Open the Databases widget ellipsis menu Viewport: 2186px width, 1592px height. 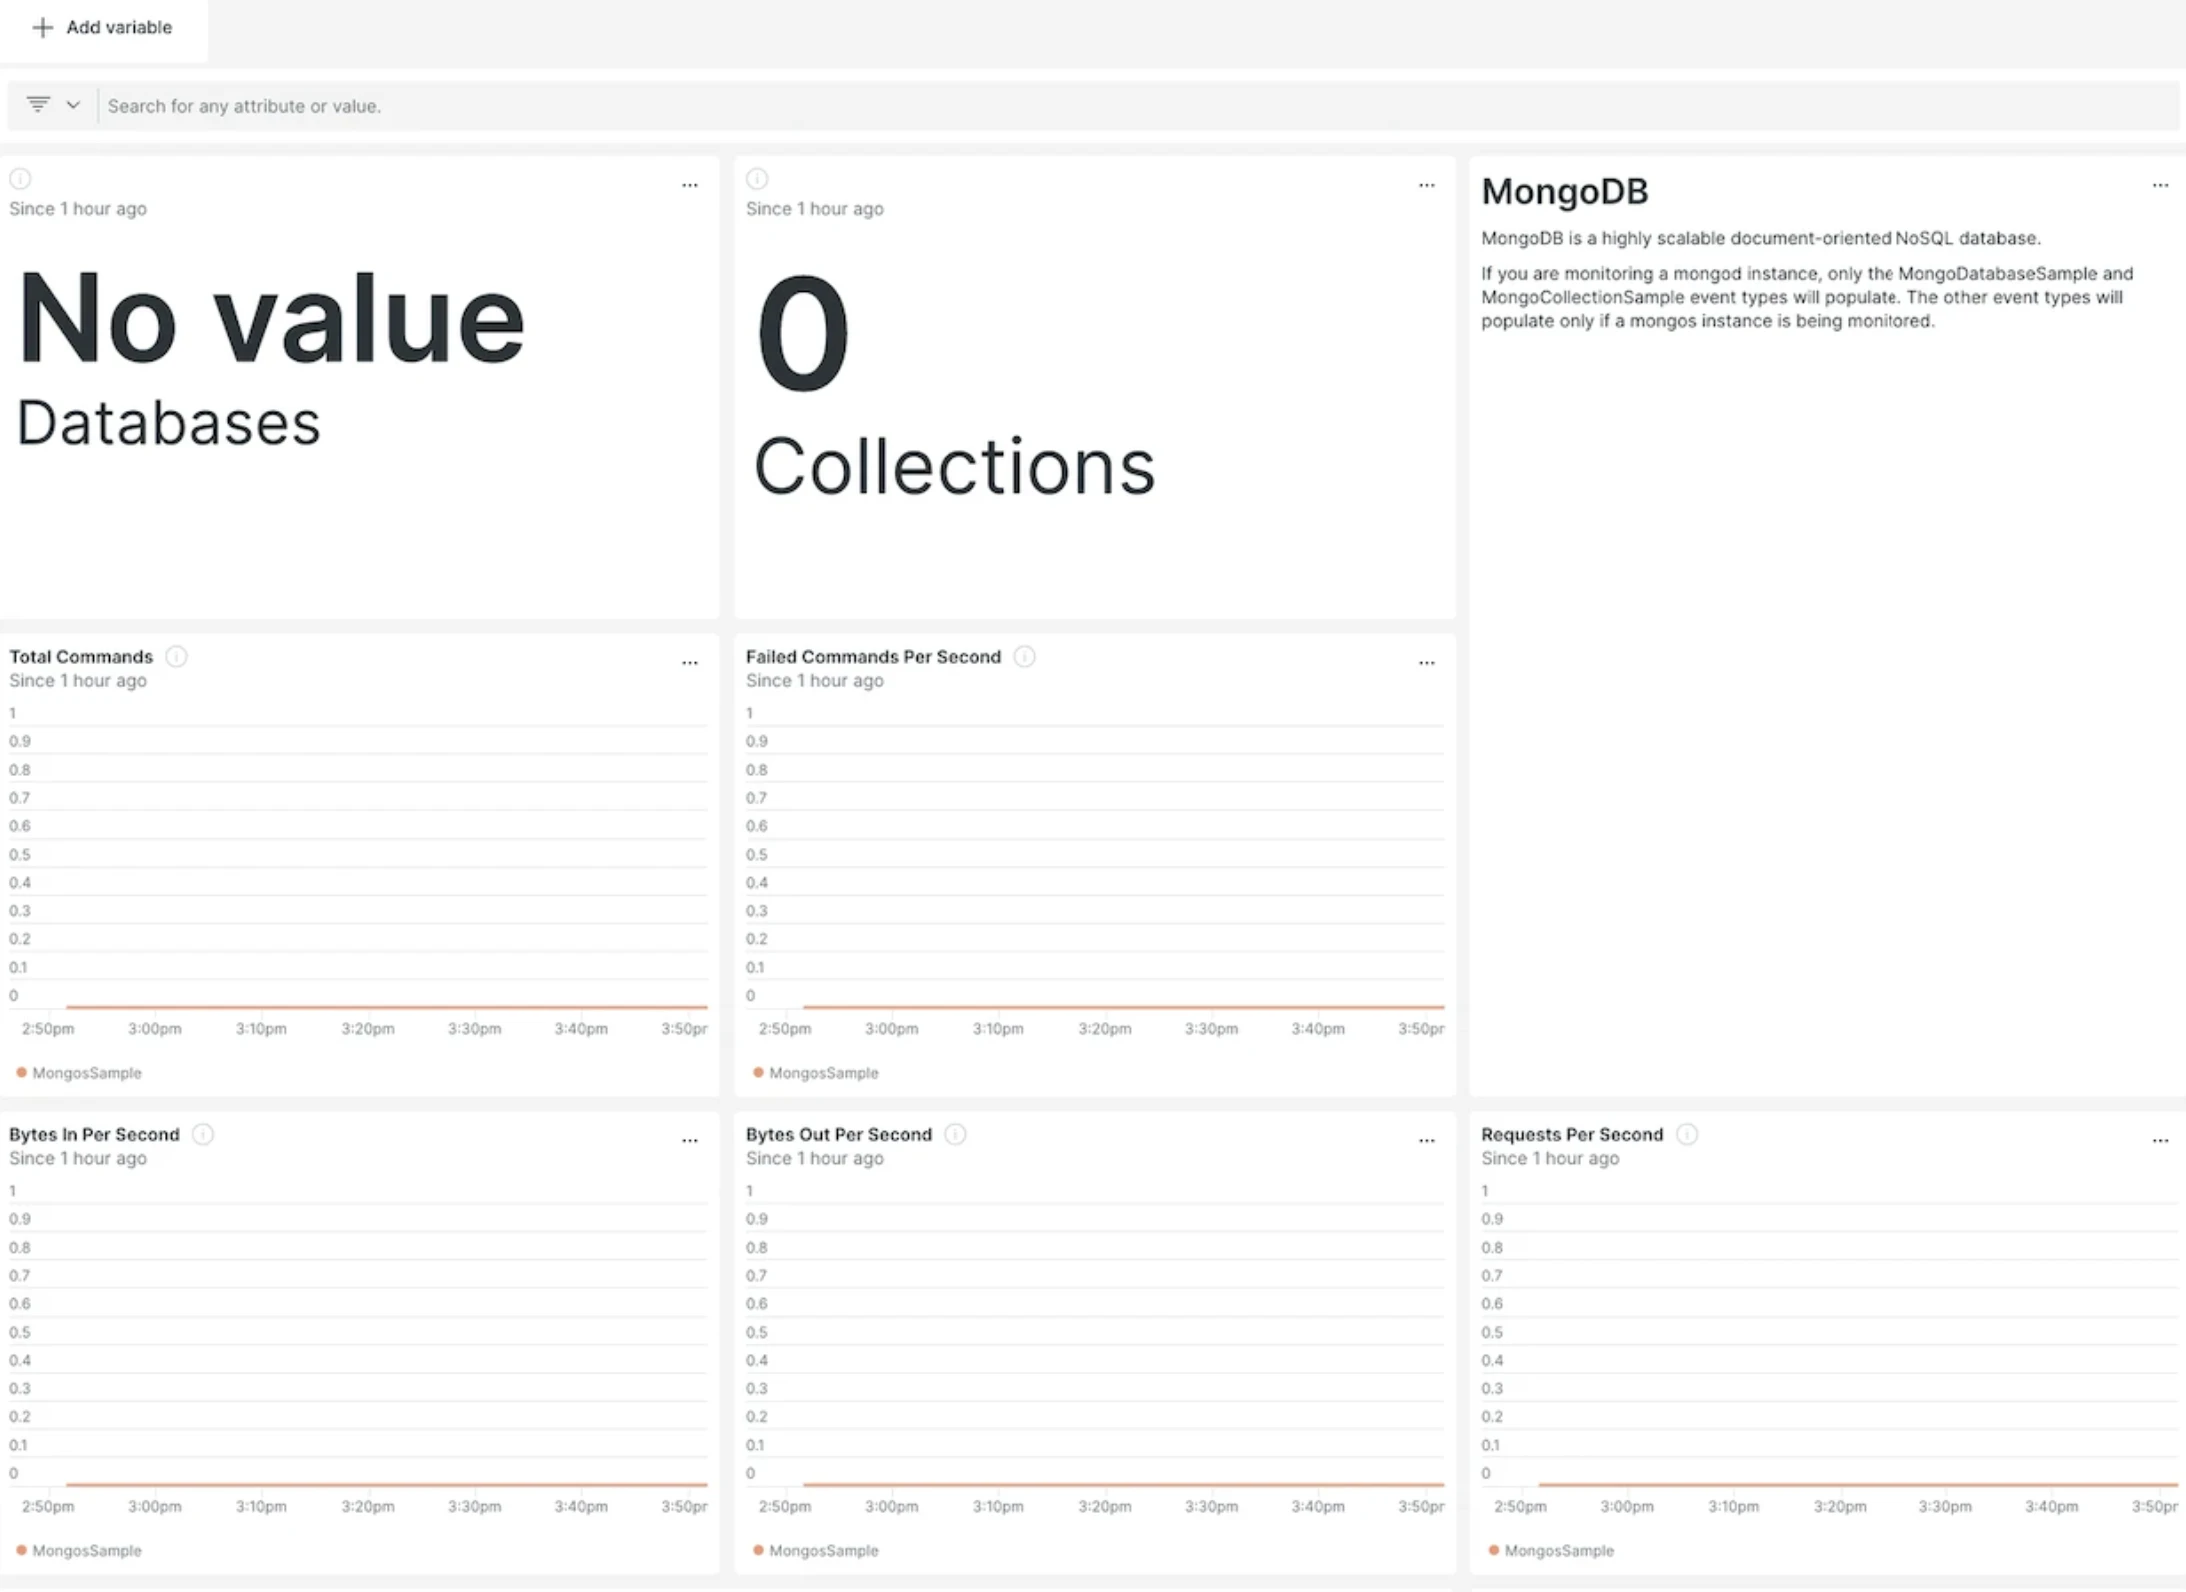point(690,185)
